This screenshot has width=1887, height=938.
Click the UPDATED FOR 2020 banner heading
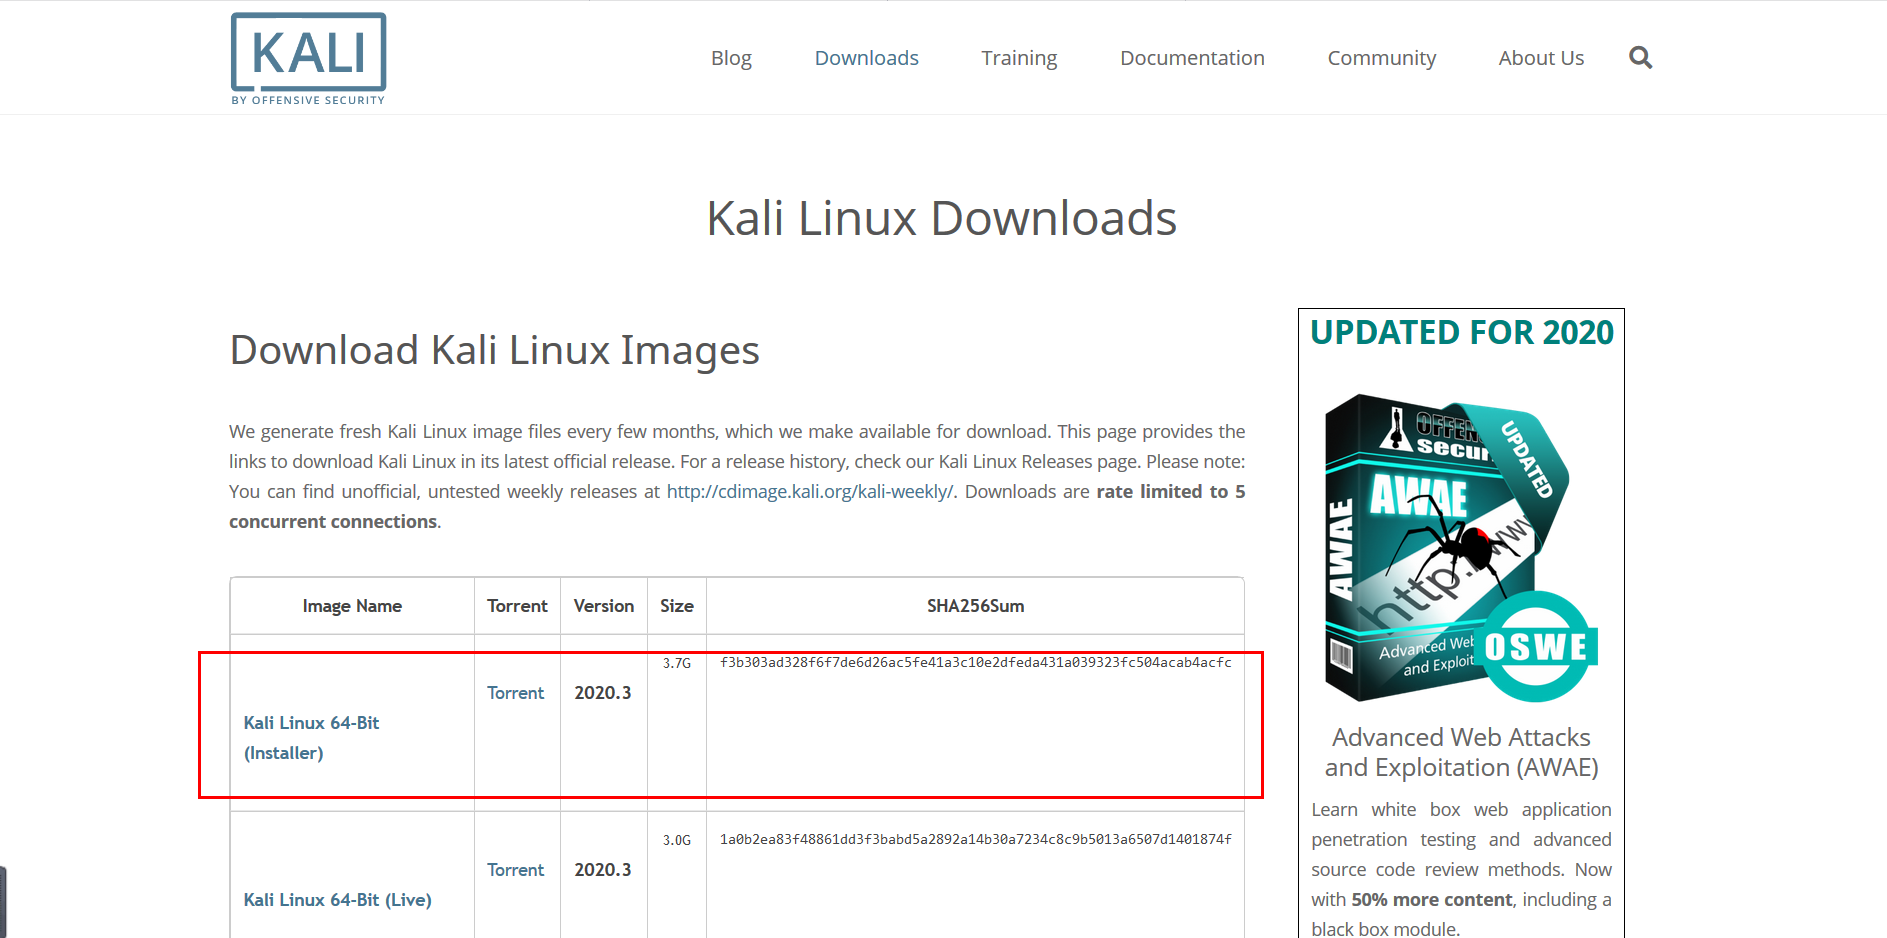1461,332
